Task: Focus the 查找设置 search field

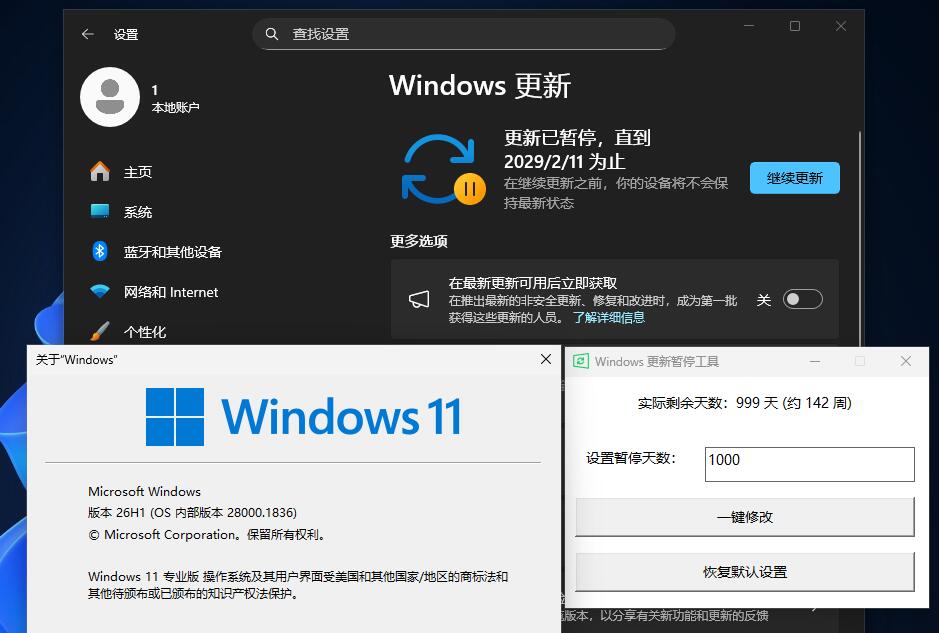Action: coord(464,34)
